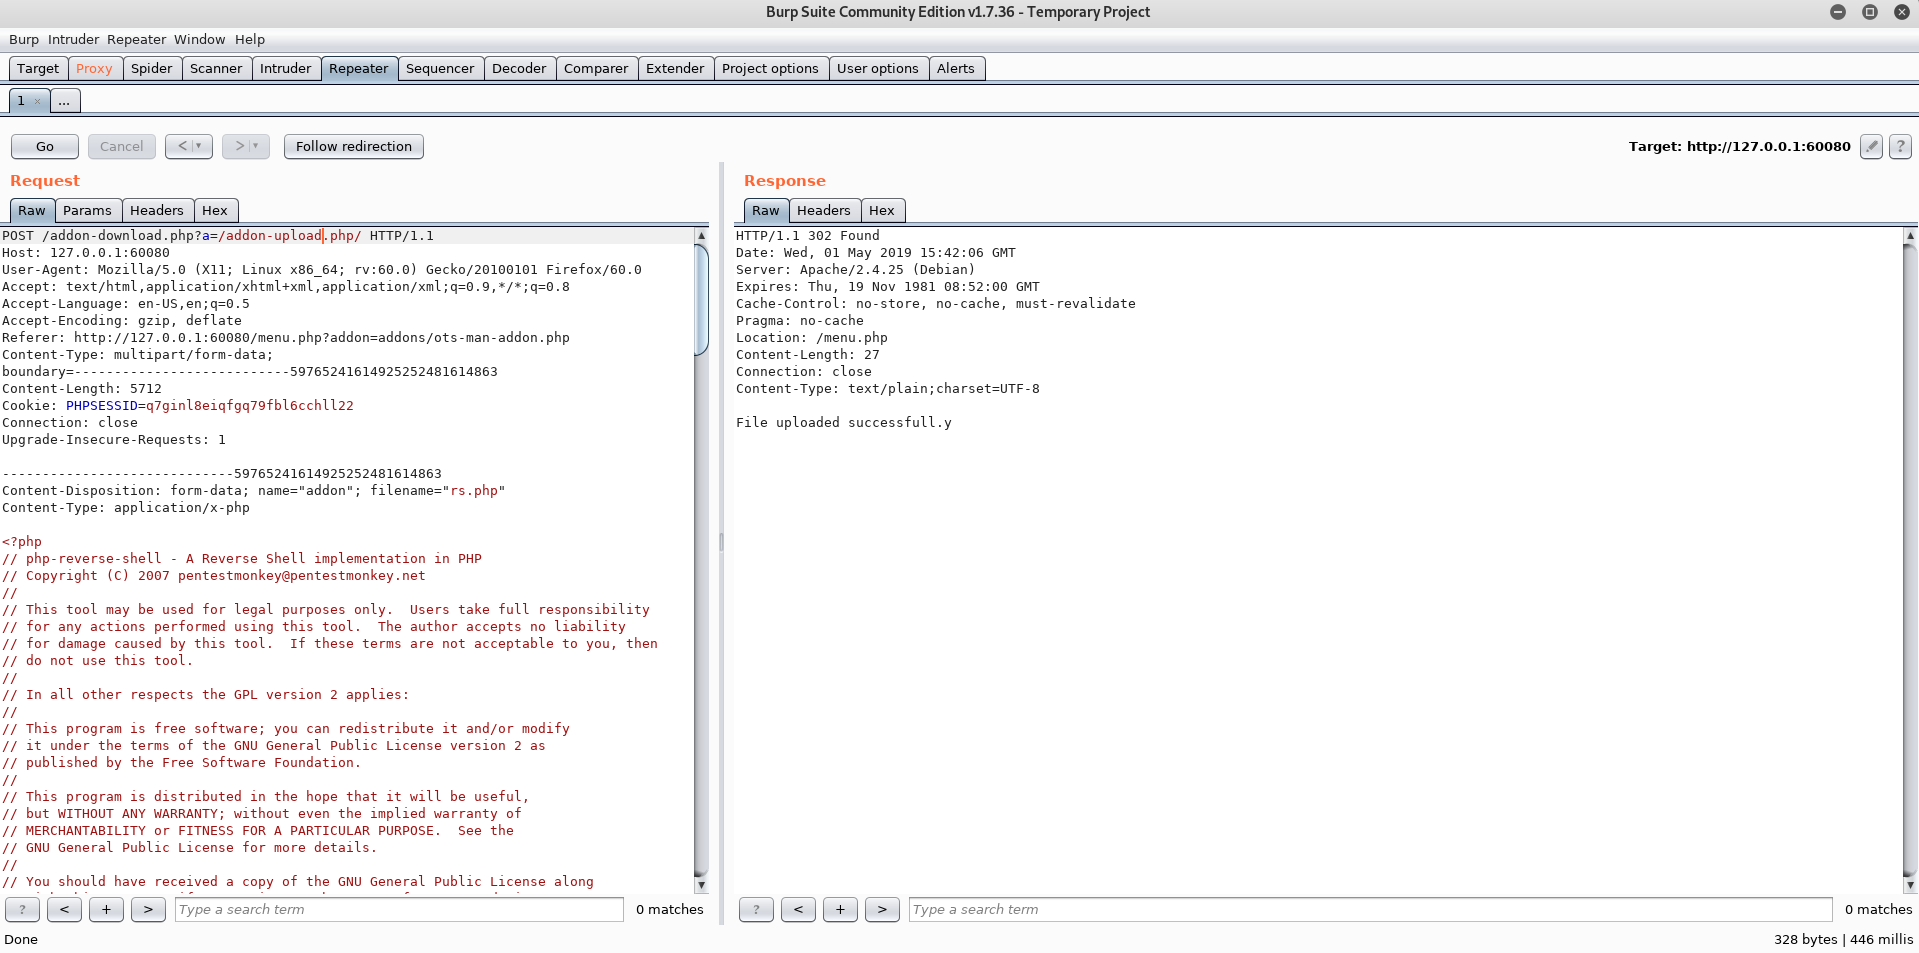1919x953 pixels.
Task: Open the Repeater menu in menu bar
Action: 136,40
